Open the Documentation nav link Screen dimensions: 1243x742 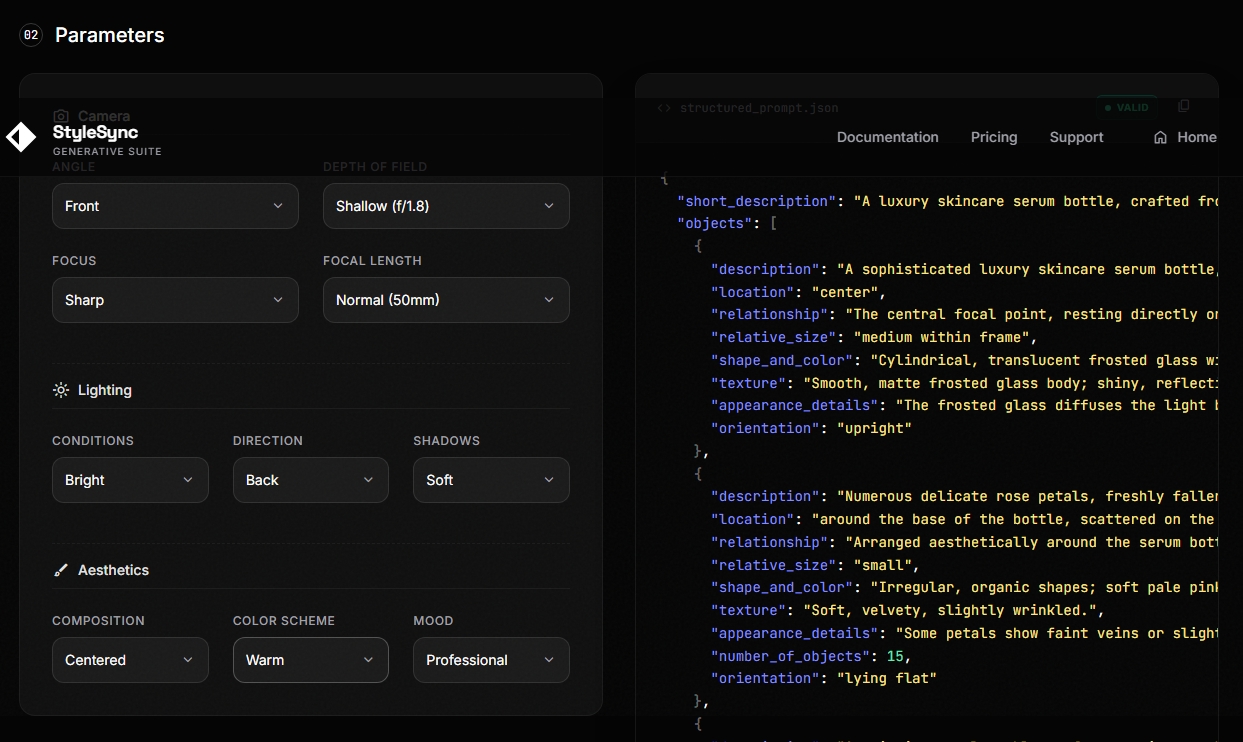pos(888,137)
